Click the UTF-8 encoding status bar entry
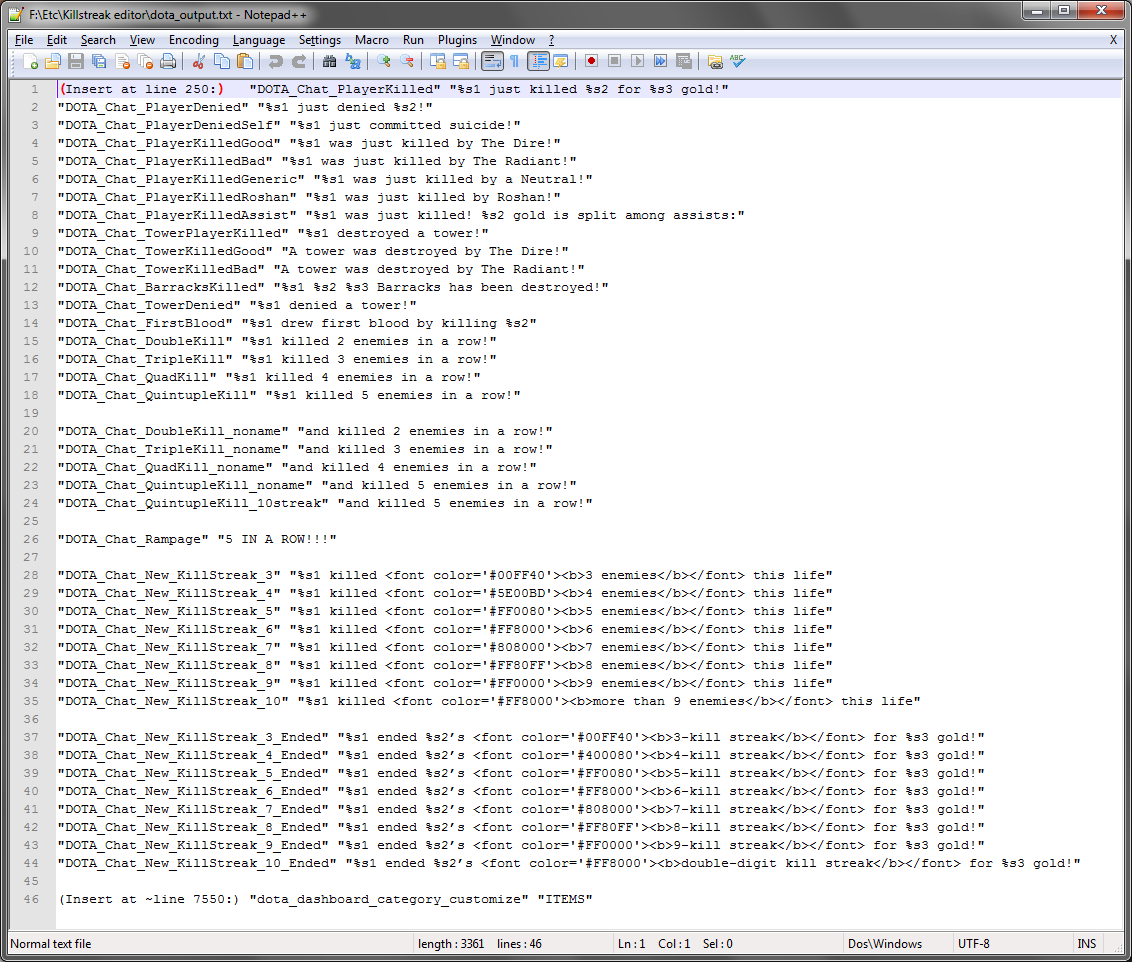Viewport: 1132px width, 962px height. pos(974,943)
